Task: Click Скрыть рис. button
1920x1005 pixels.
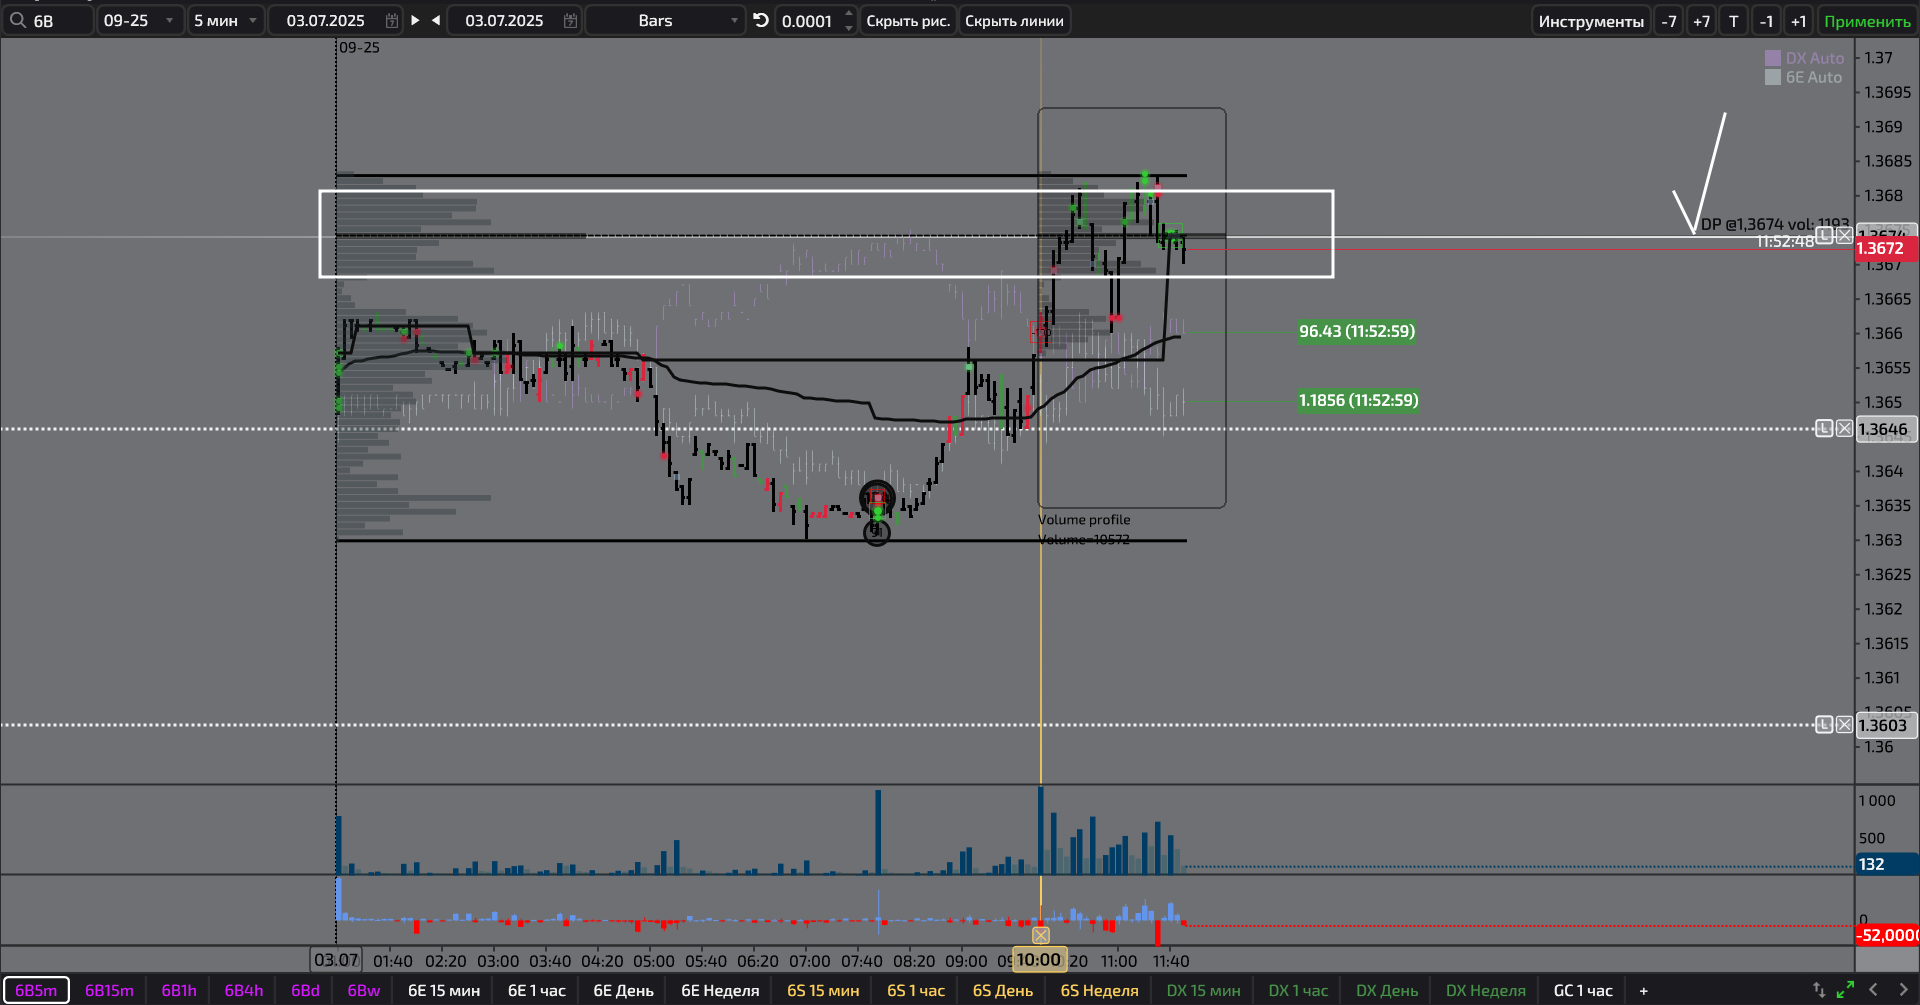Action: pos(908,20)
